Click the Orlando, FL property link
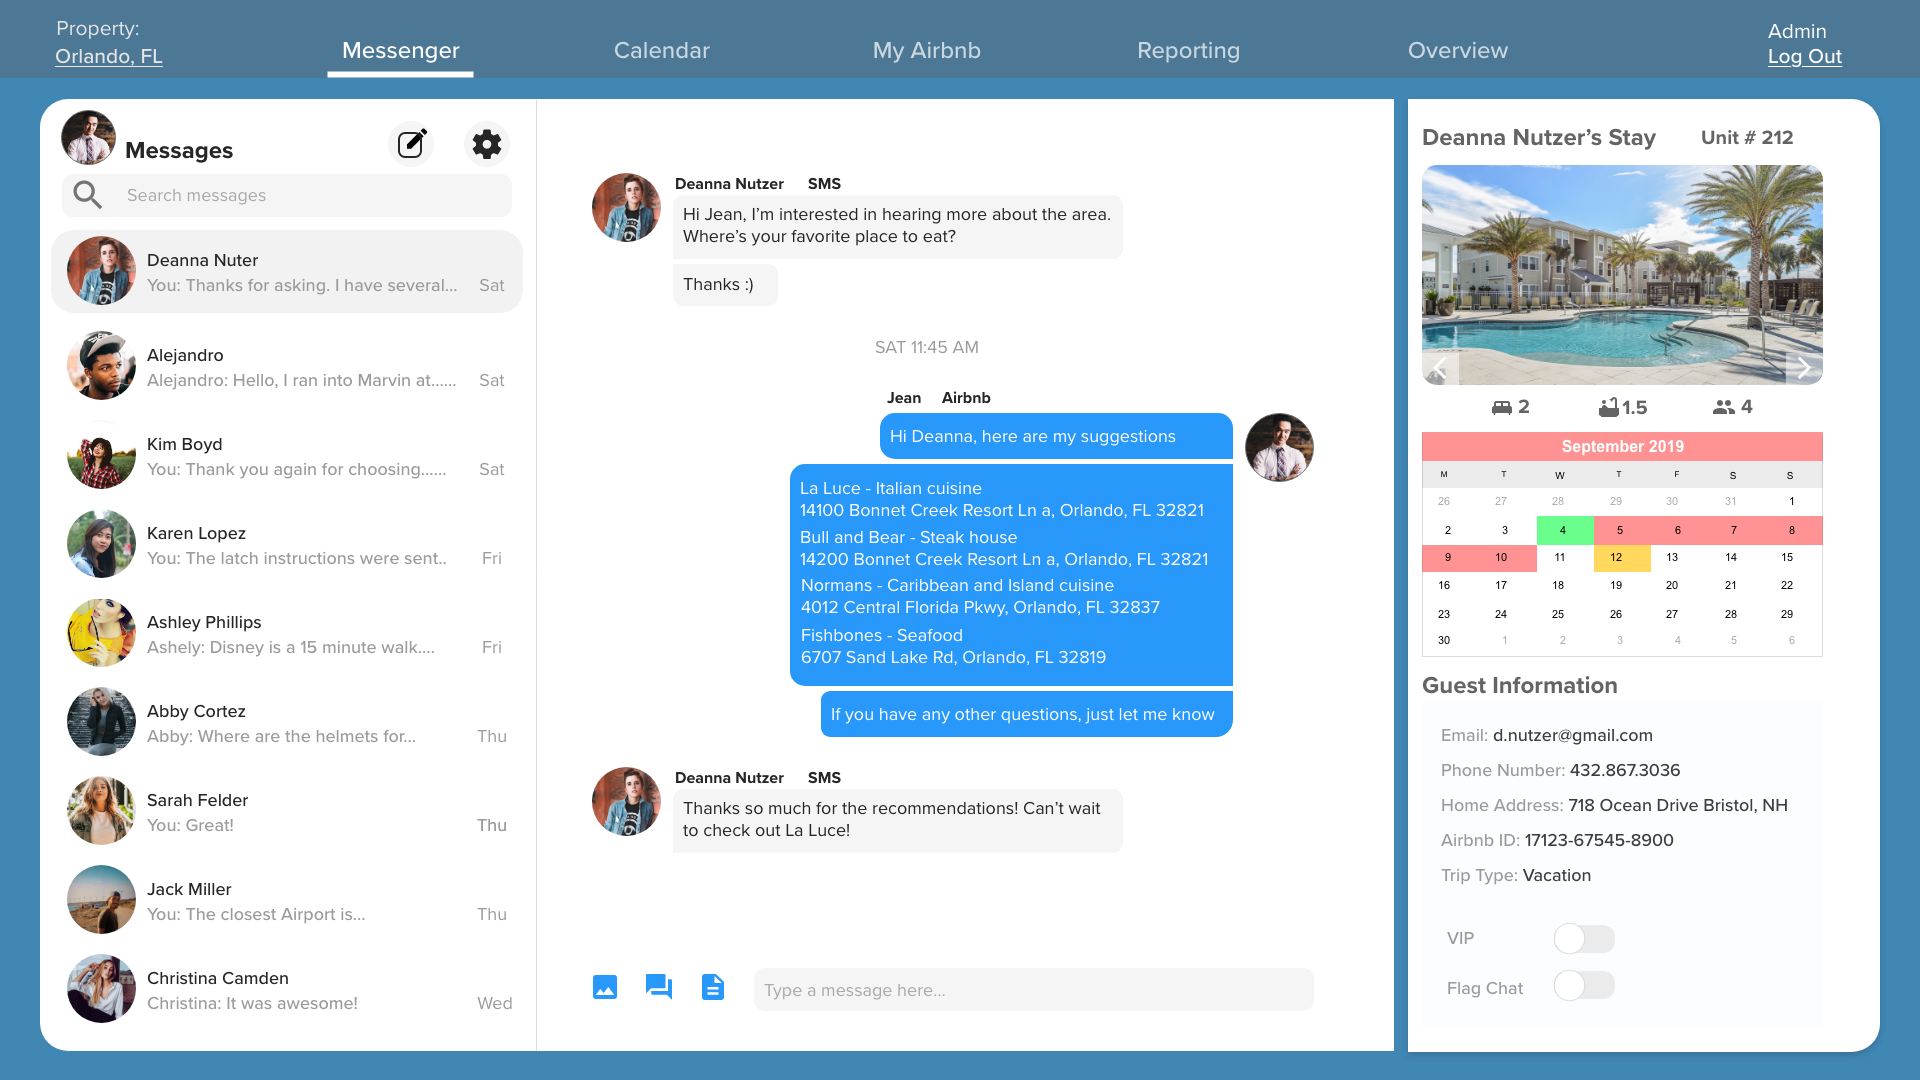 (108, 56)
